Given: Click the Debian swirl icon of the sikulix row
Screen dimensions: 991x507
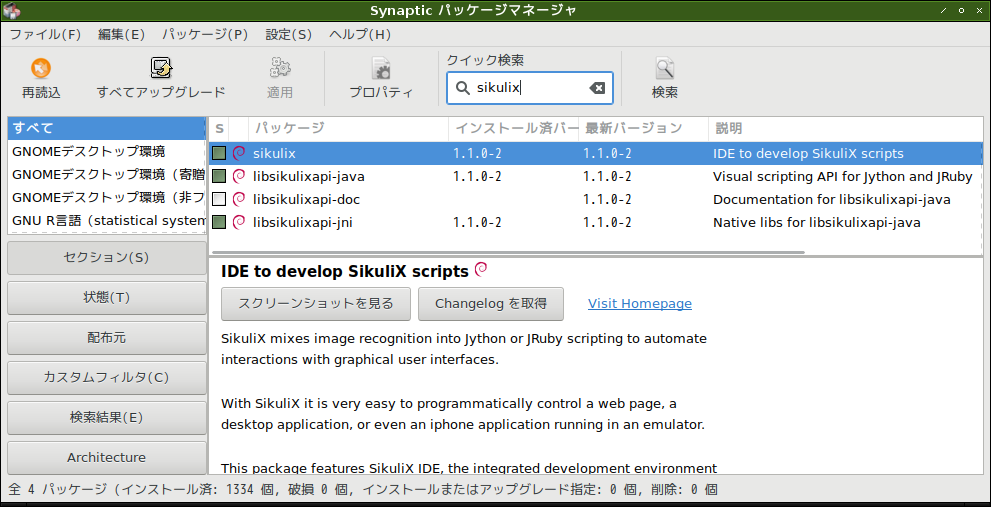Looking at the screenshot, I should click(238, 153).
